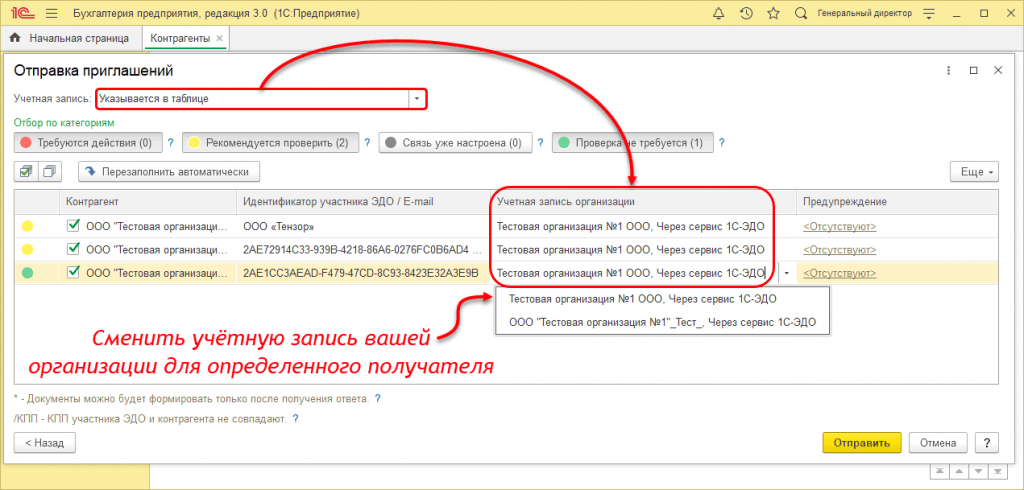Screen dimensions: 1024x490
Task: Click the check-all rows icon
Action: 26,171
